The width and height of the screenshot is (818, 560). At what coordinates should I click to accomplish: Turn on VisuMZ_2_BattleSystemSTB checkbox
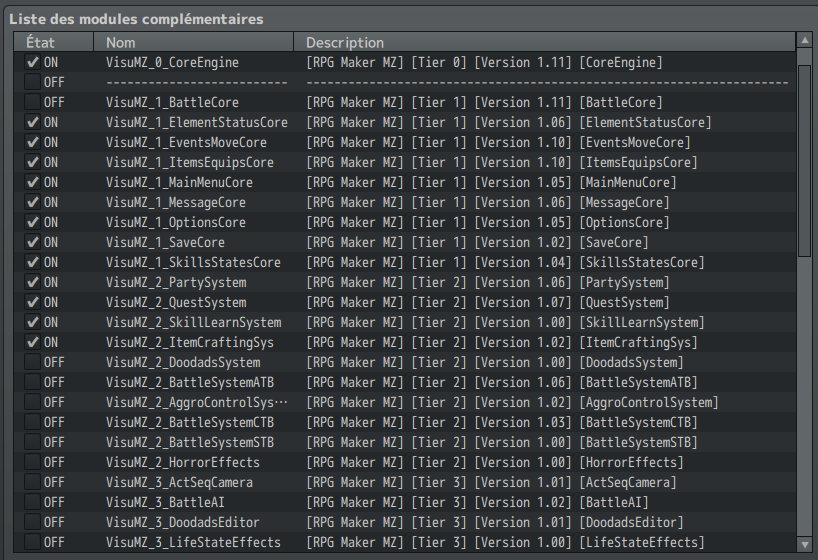33,443
